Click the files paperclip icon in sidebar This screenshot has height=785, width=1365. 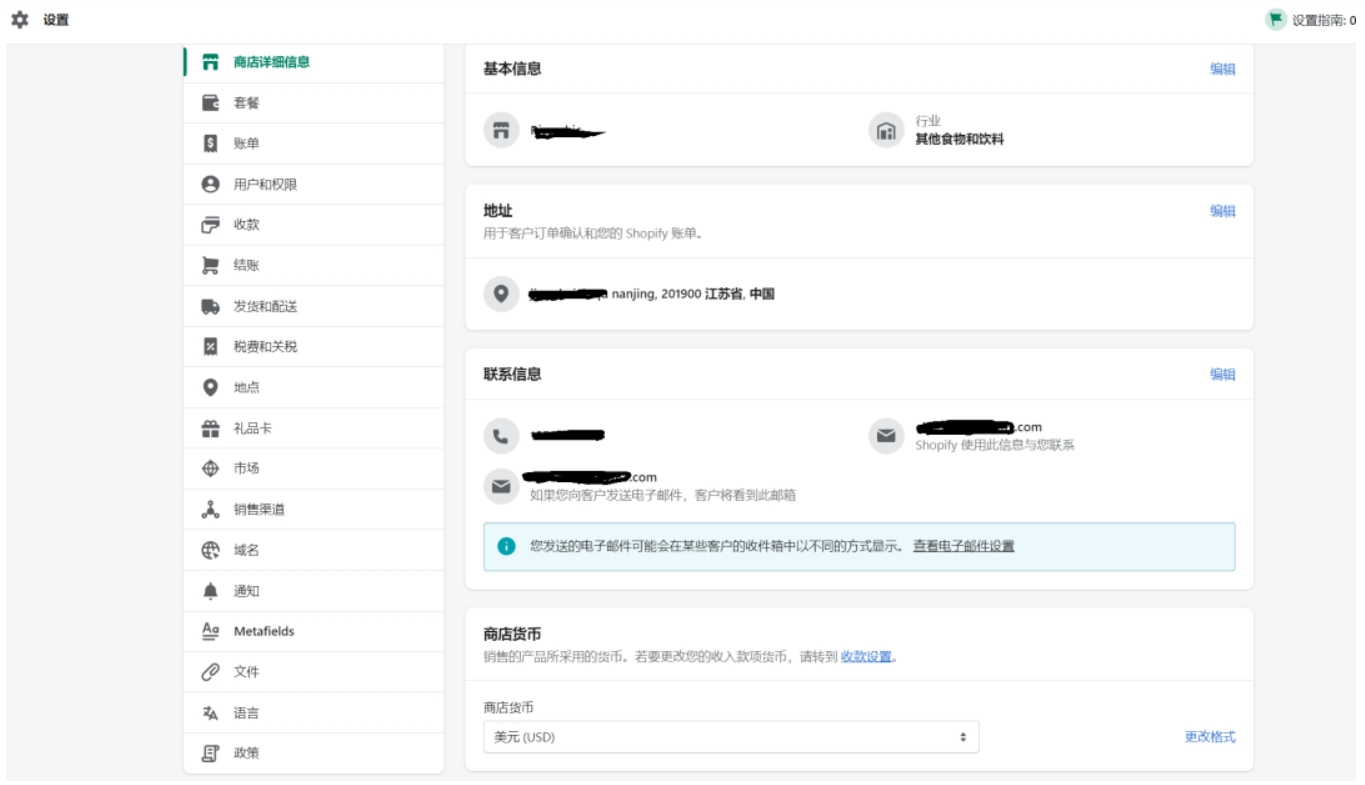pos(210,672)
